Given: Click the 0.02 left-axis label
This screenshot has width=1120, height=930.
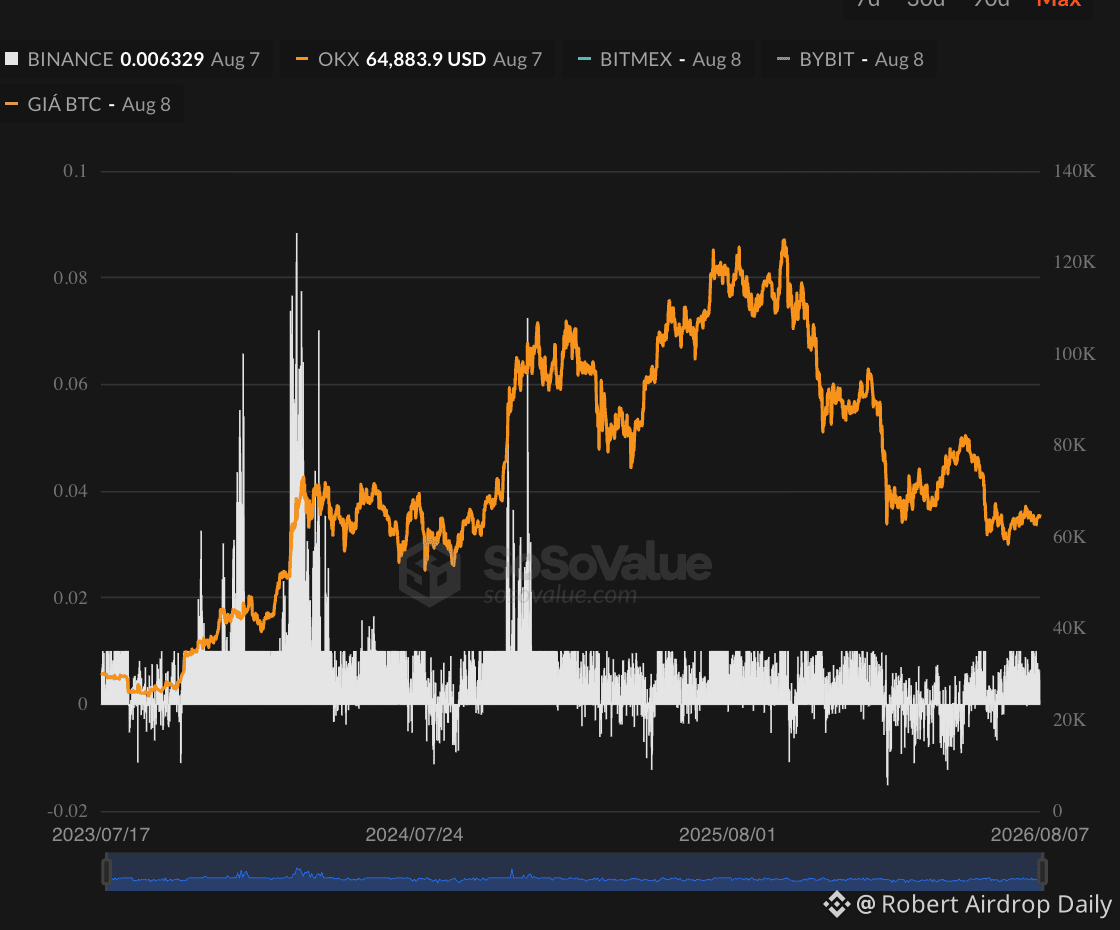Looking at the screenshot, I should [70, 597].
